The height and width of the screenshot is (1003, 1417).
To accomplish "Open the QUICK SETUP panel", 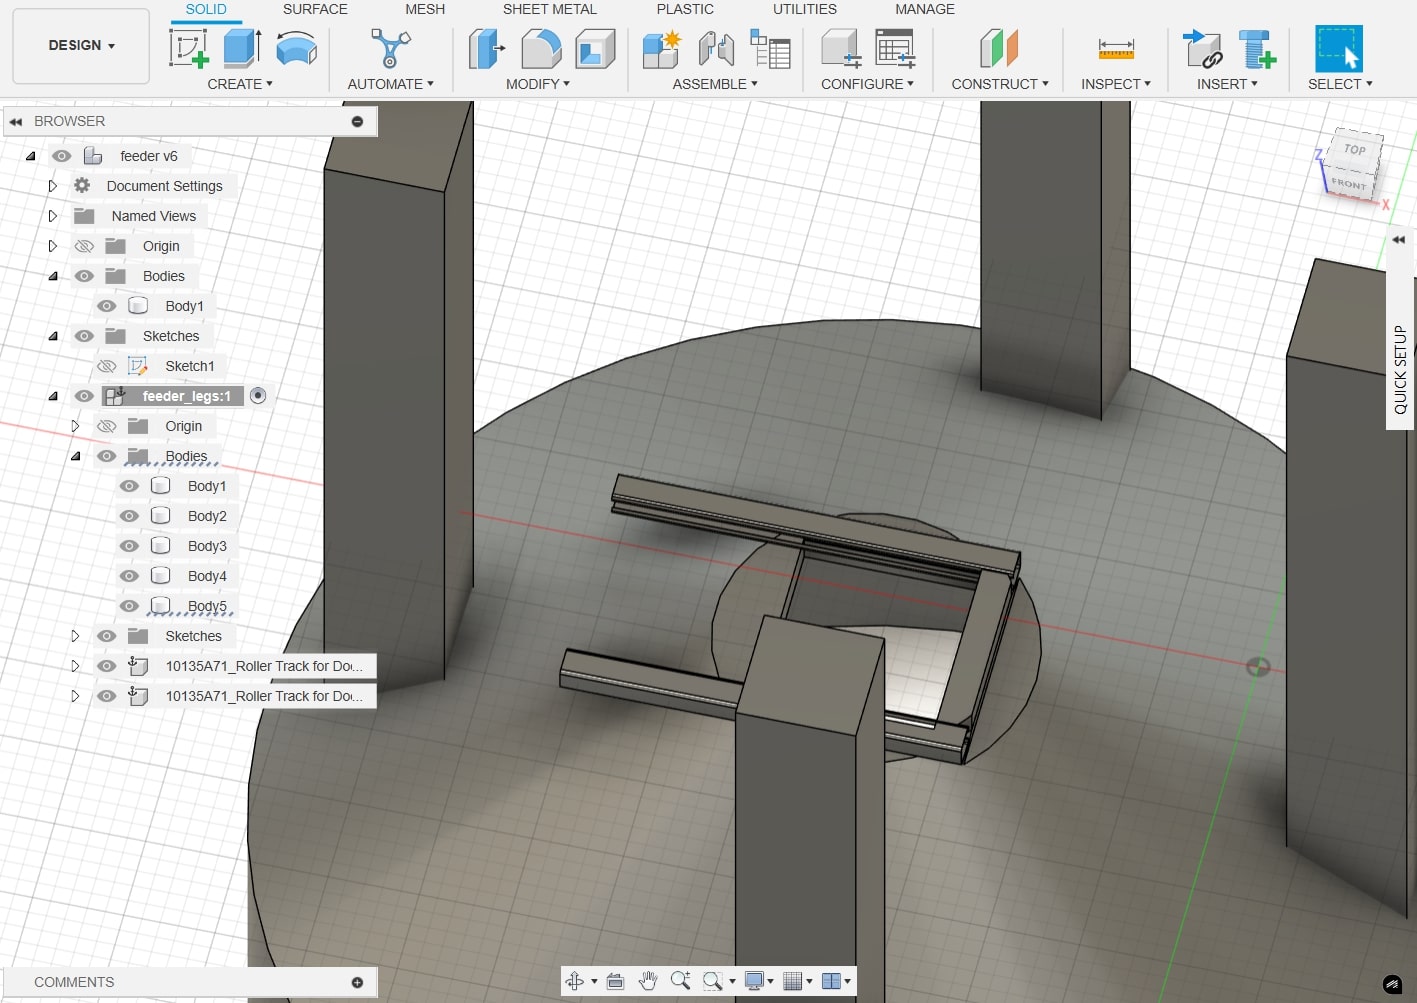I will [x=1400, y=370].
